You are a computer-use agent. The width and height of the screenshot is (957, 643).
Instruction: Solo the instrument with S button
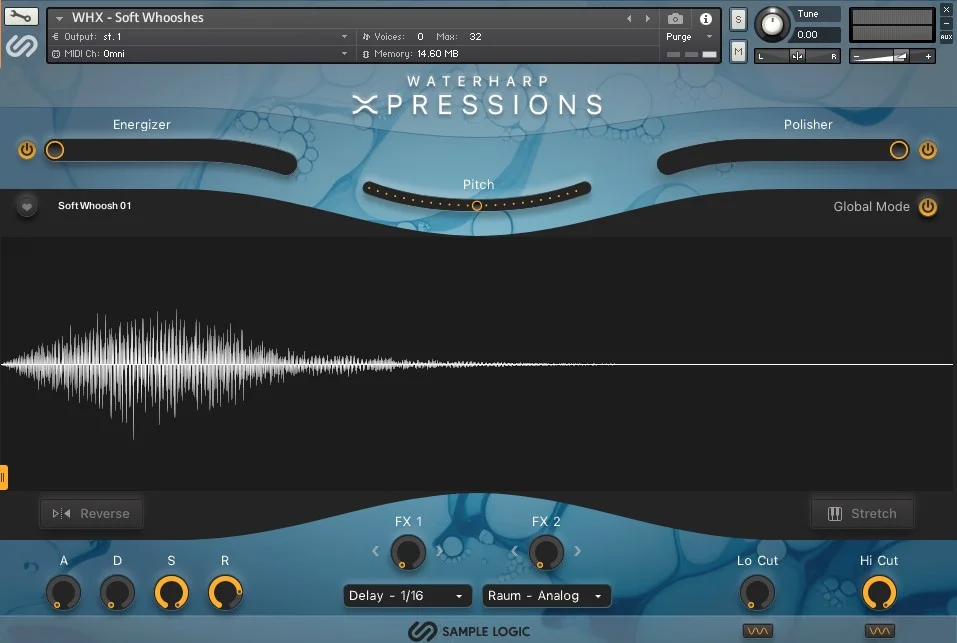[738, 20]
